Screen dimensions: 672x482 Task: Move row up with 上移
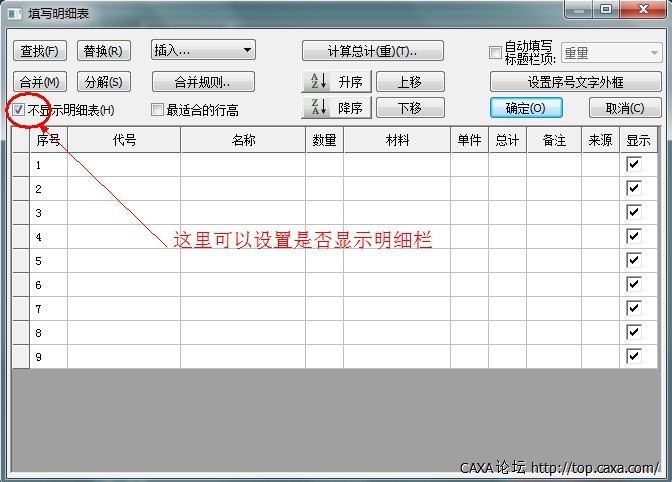coord(410,81)
